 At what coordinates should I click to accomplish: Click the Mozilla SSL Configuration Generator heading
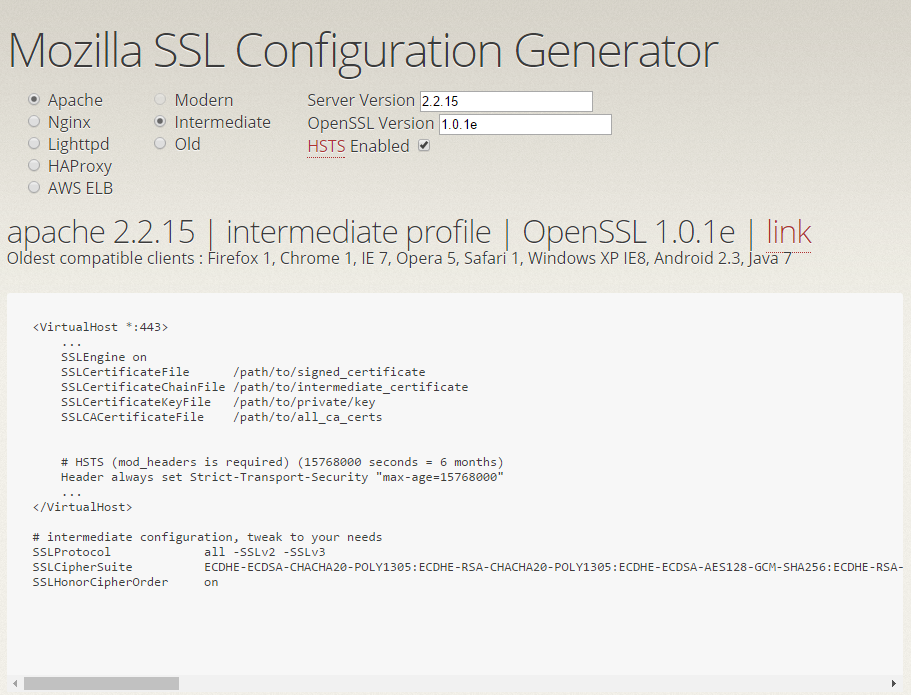coord(363,52)
